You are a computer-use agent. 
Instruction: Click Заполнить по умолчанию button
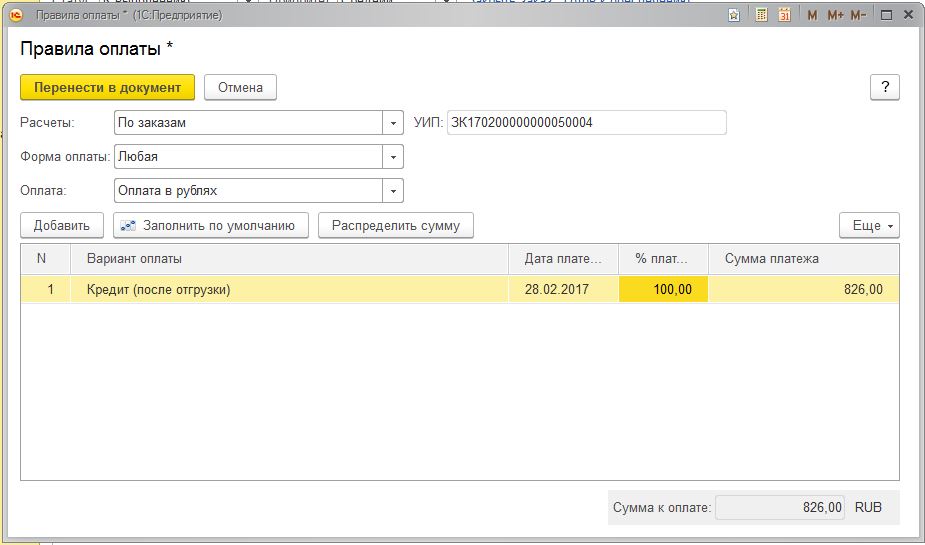tap(211, 225)
